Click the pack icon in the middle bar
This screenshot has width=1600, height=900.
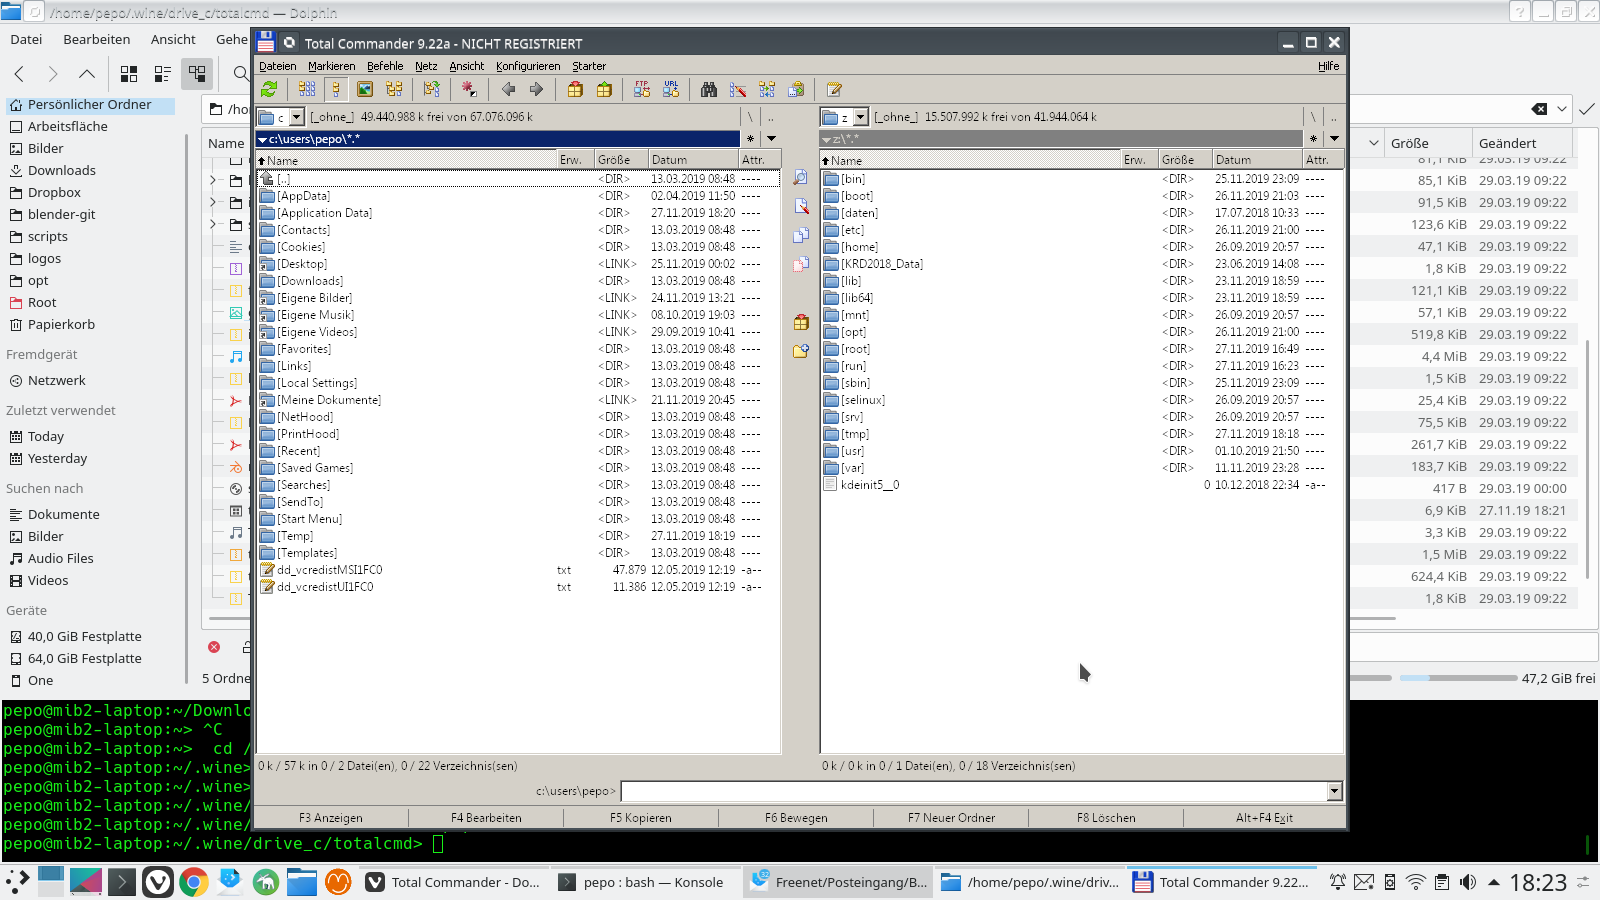point(801,322)
